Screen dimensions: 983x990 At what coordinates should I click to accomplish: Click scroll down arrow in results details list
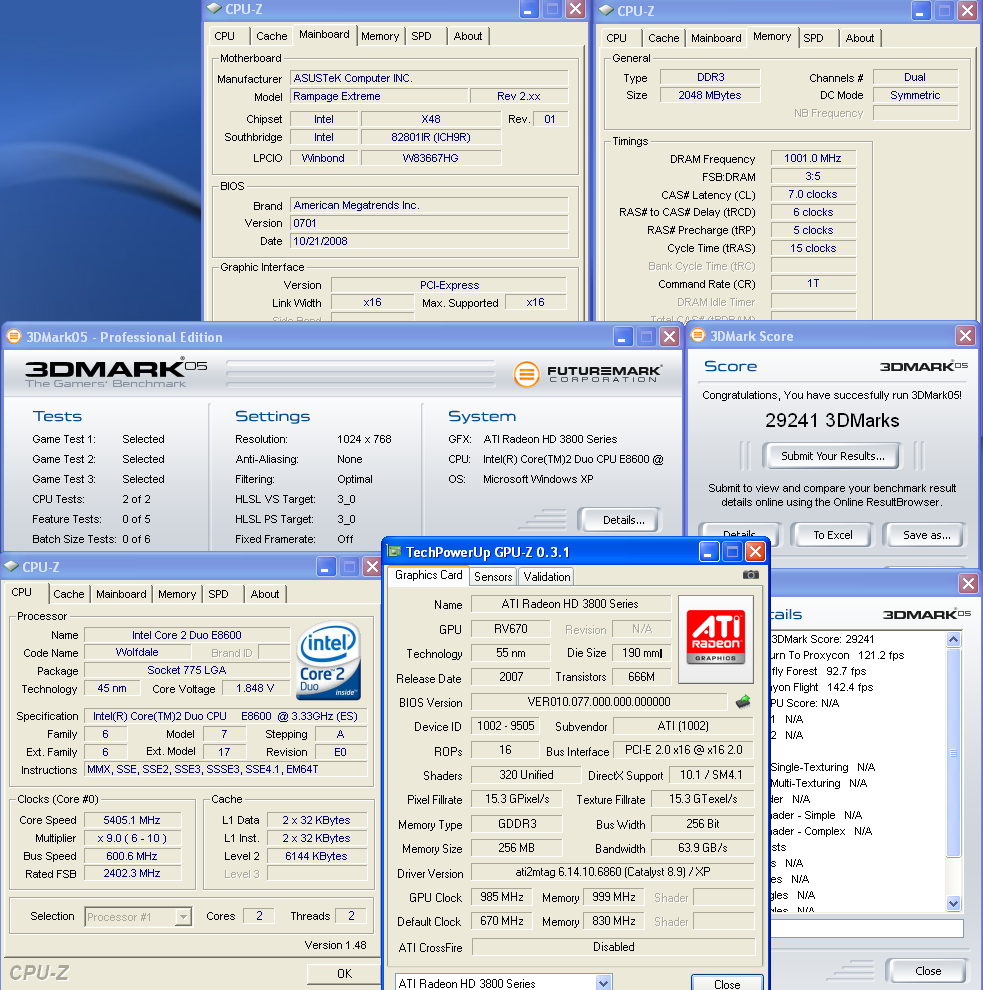coord(953,904)
